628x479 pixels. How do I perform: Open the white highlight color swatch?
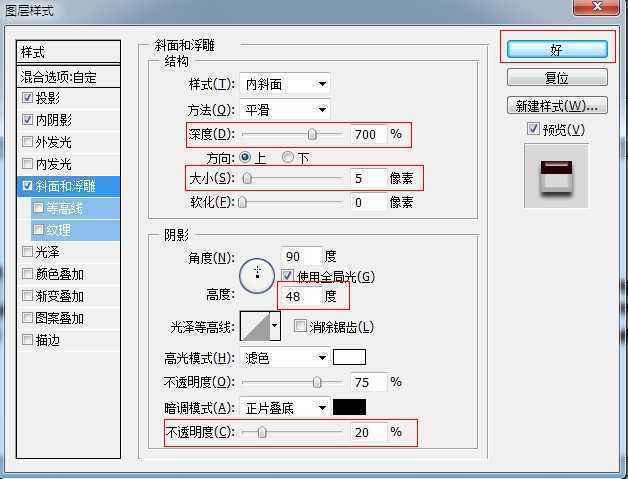349,357
